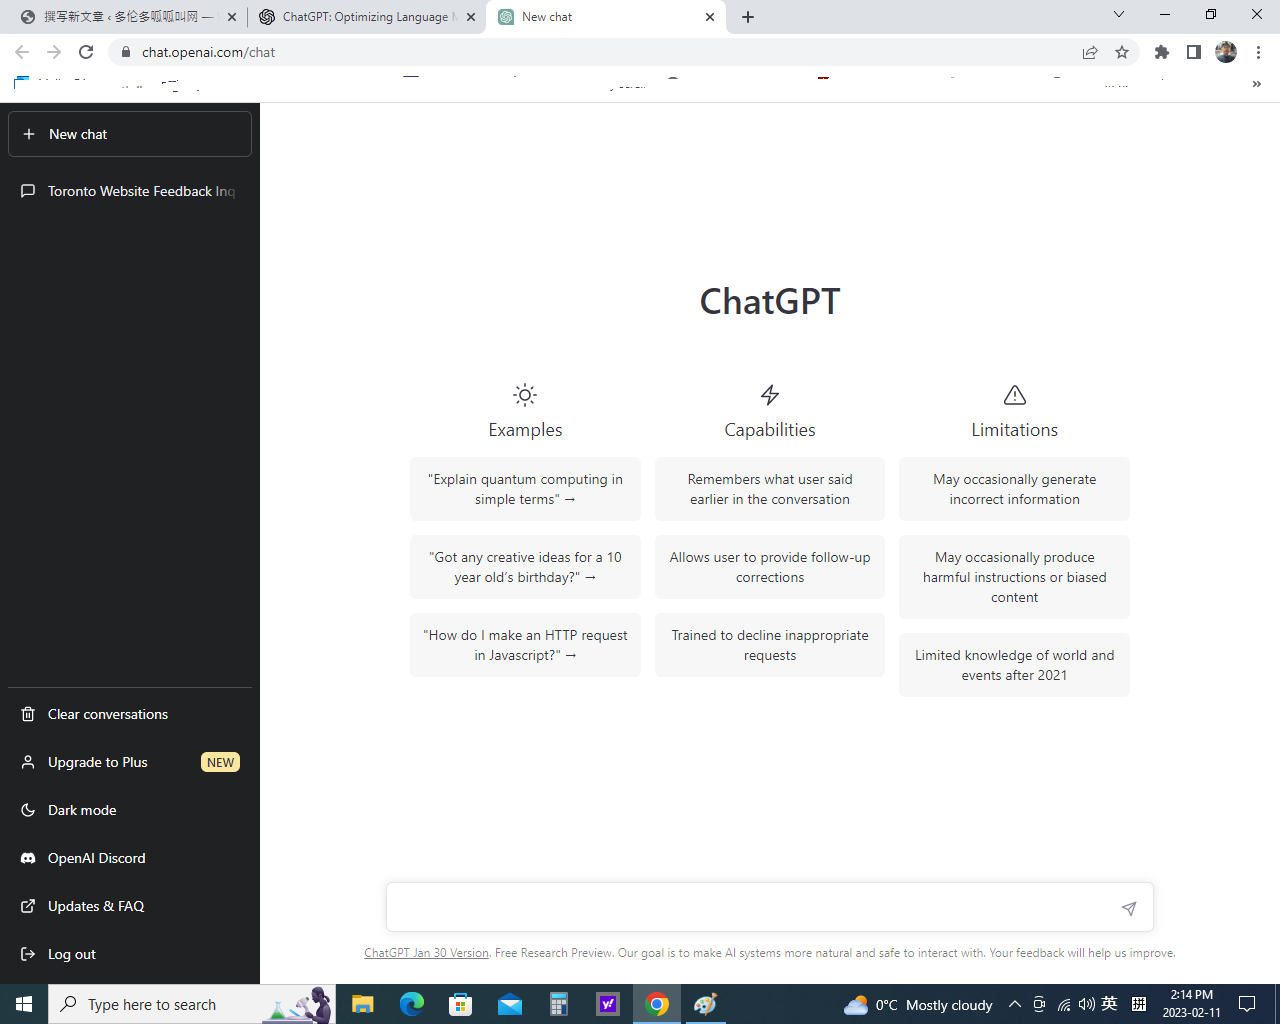The height and width of the screenshot is (1024, 1280).
Task: Open the Chrome extensions puzzle icon
Action: click(1162, 52)
